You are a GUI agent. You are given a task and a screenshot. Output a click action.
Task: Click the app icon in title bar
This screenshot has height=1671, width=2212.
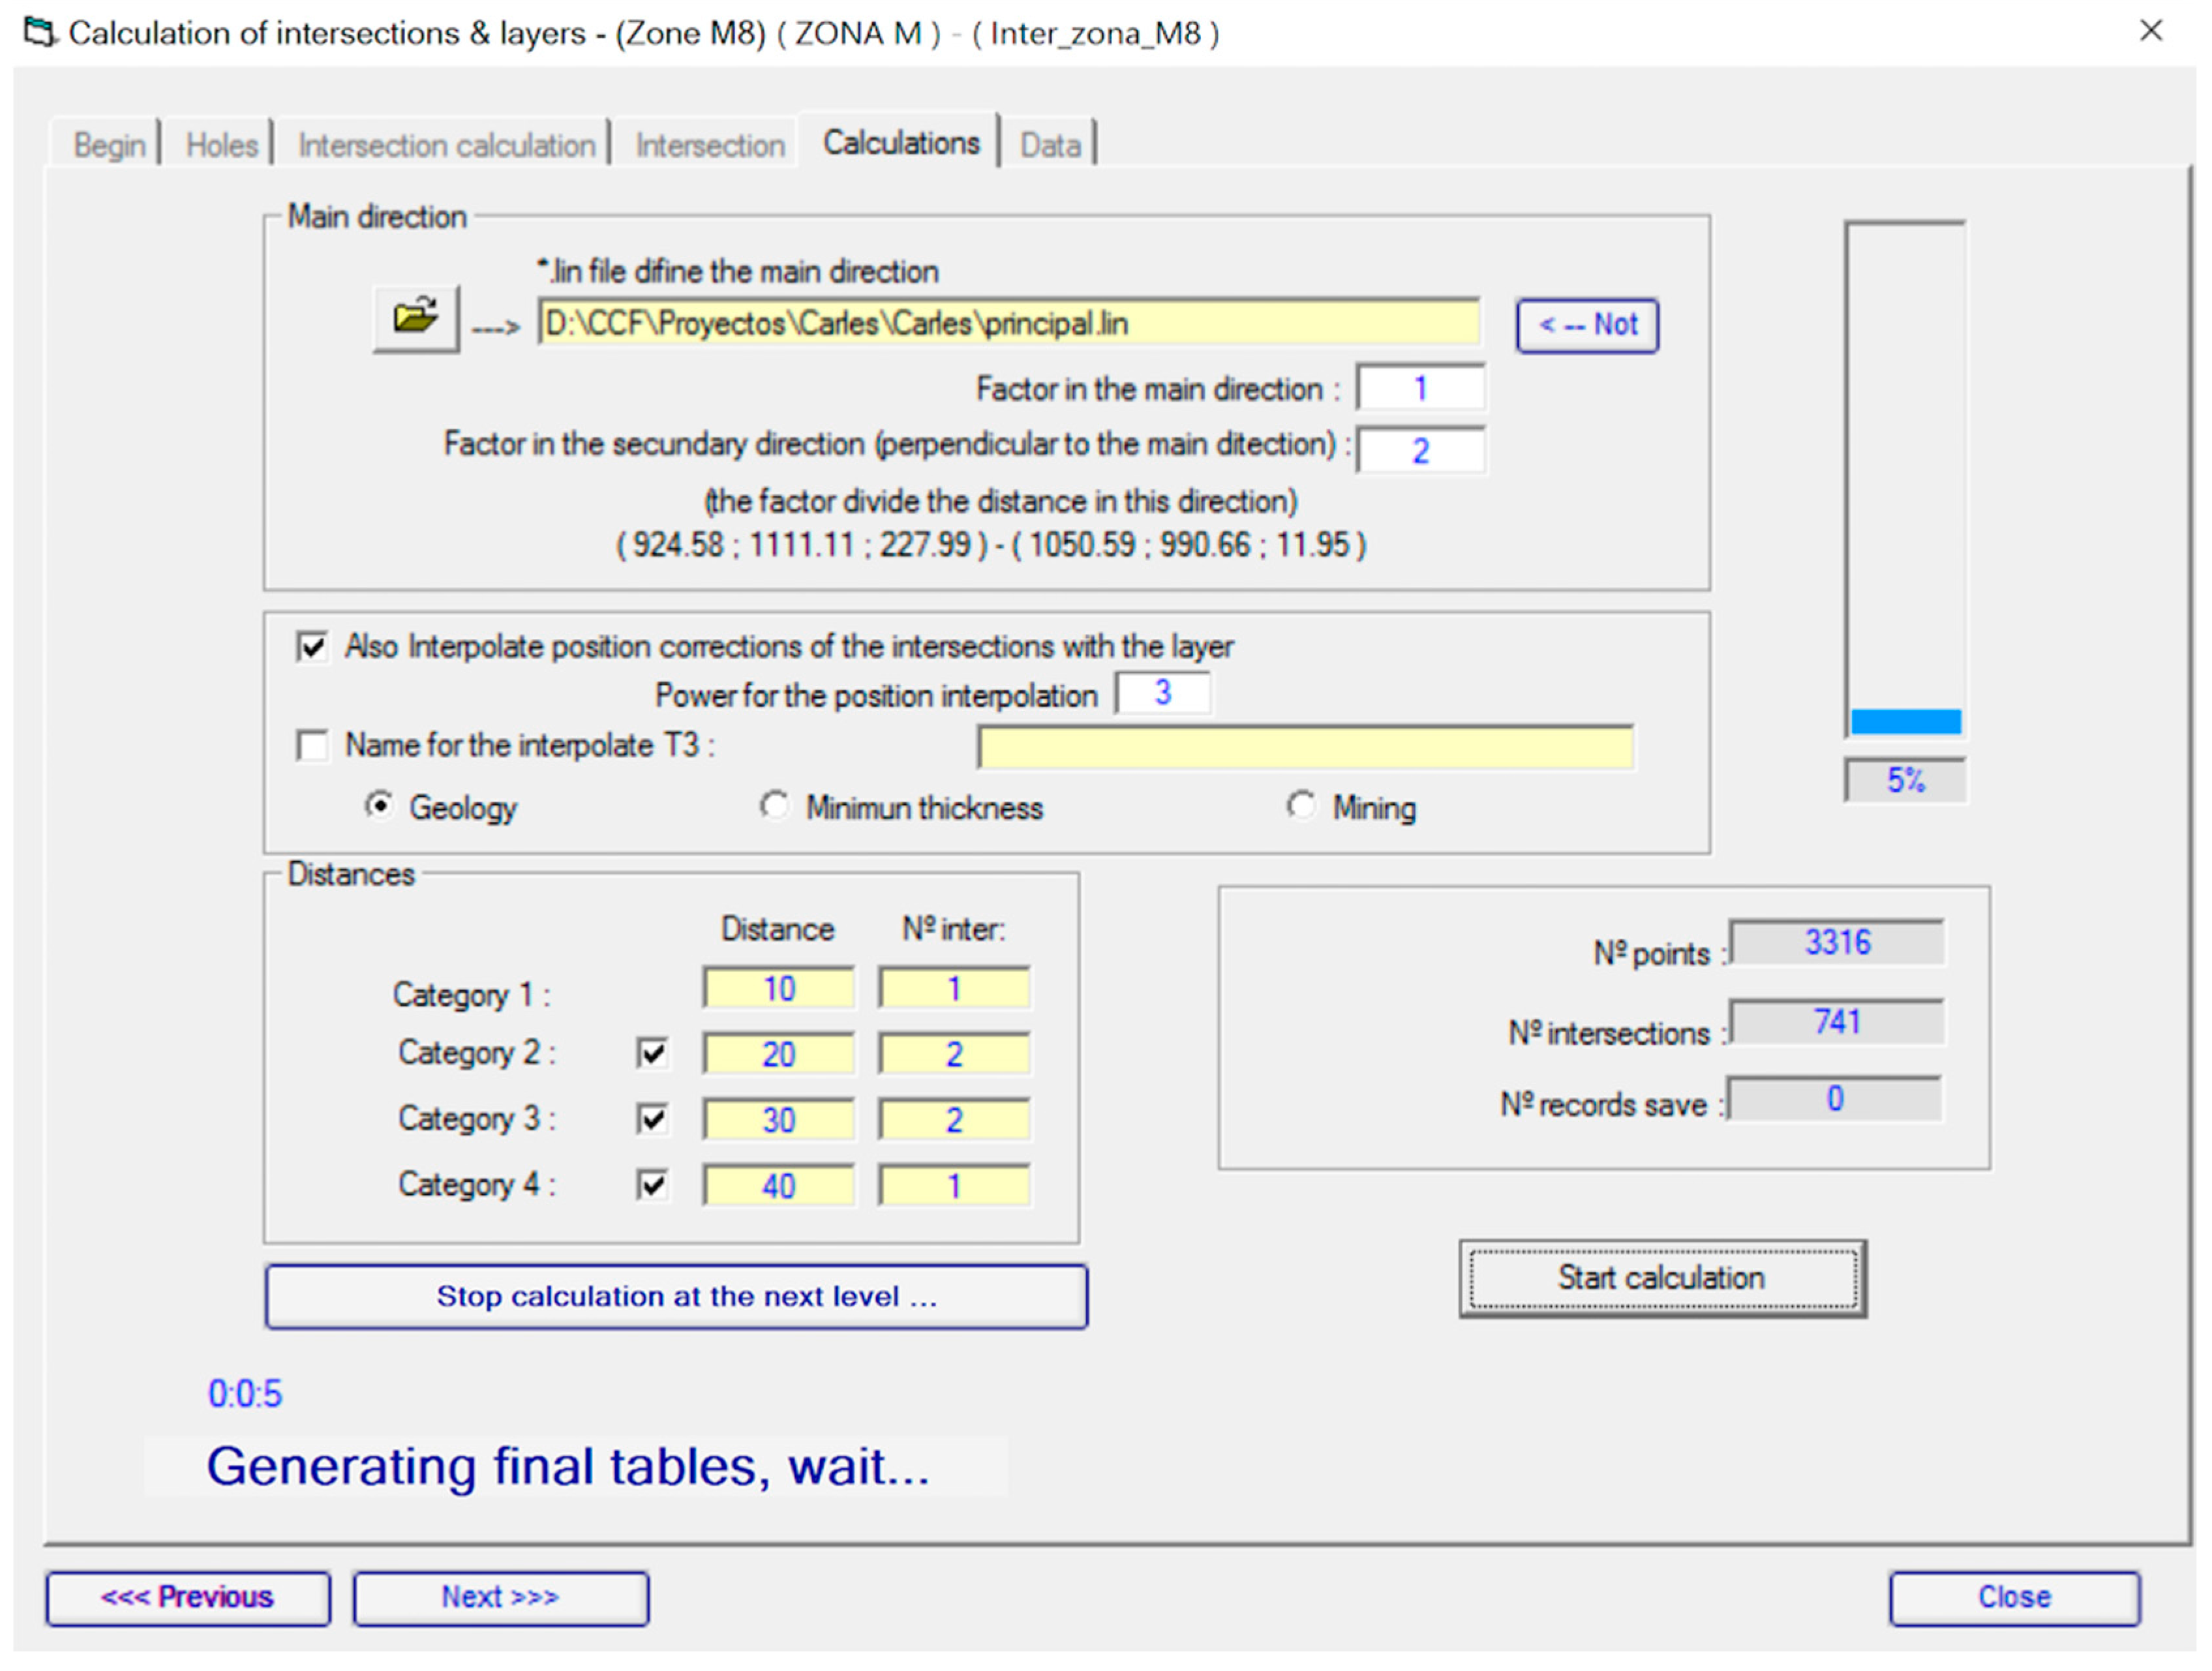click(39, 33)
